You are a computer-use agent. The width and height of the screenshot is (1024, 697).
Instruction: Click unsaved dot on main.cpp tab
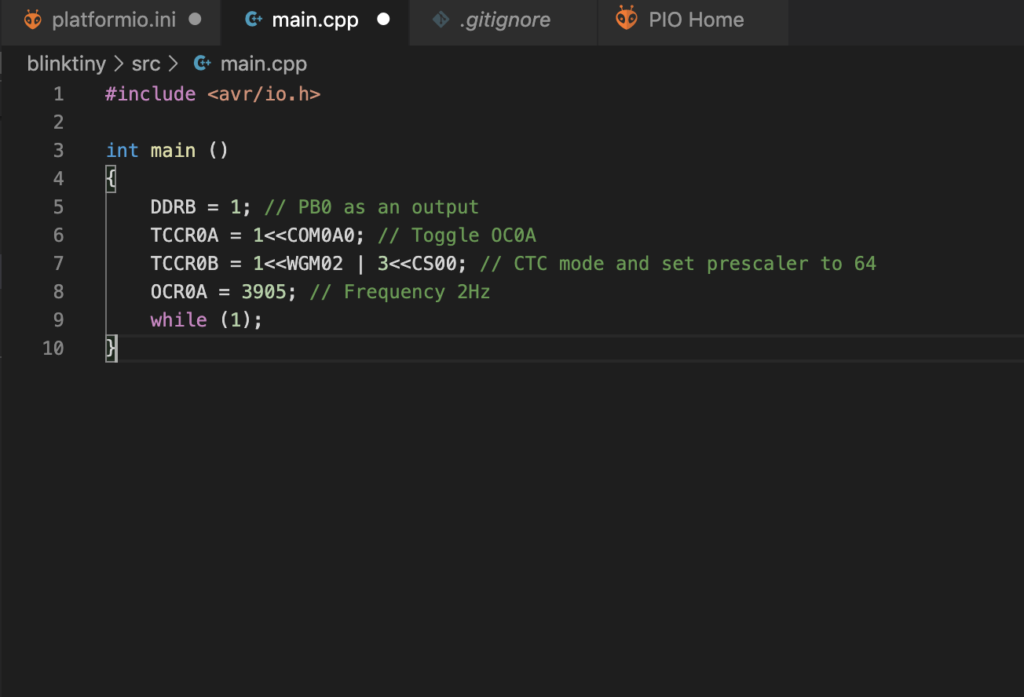pos(383,20)
